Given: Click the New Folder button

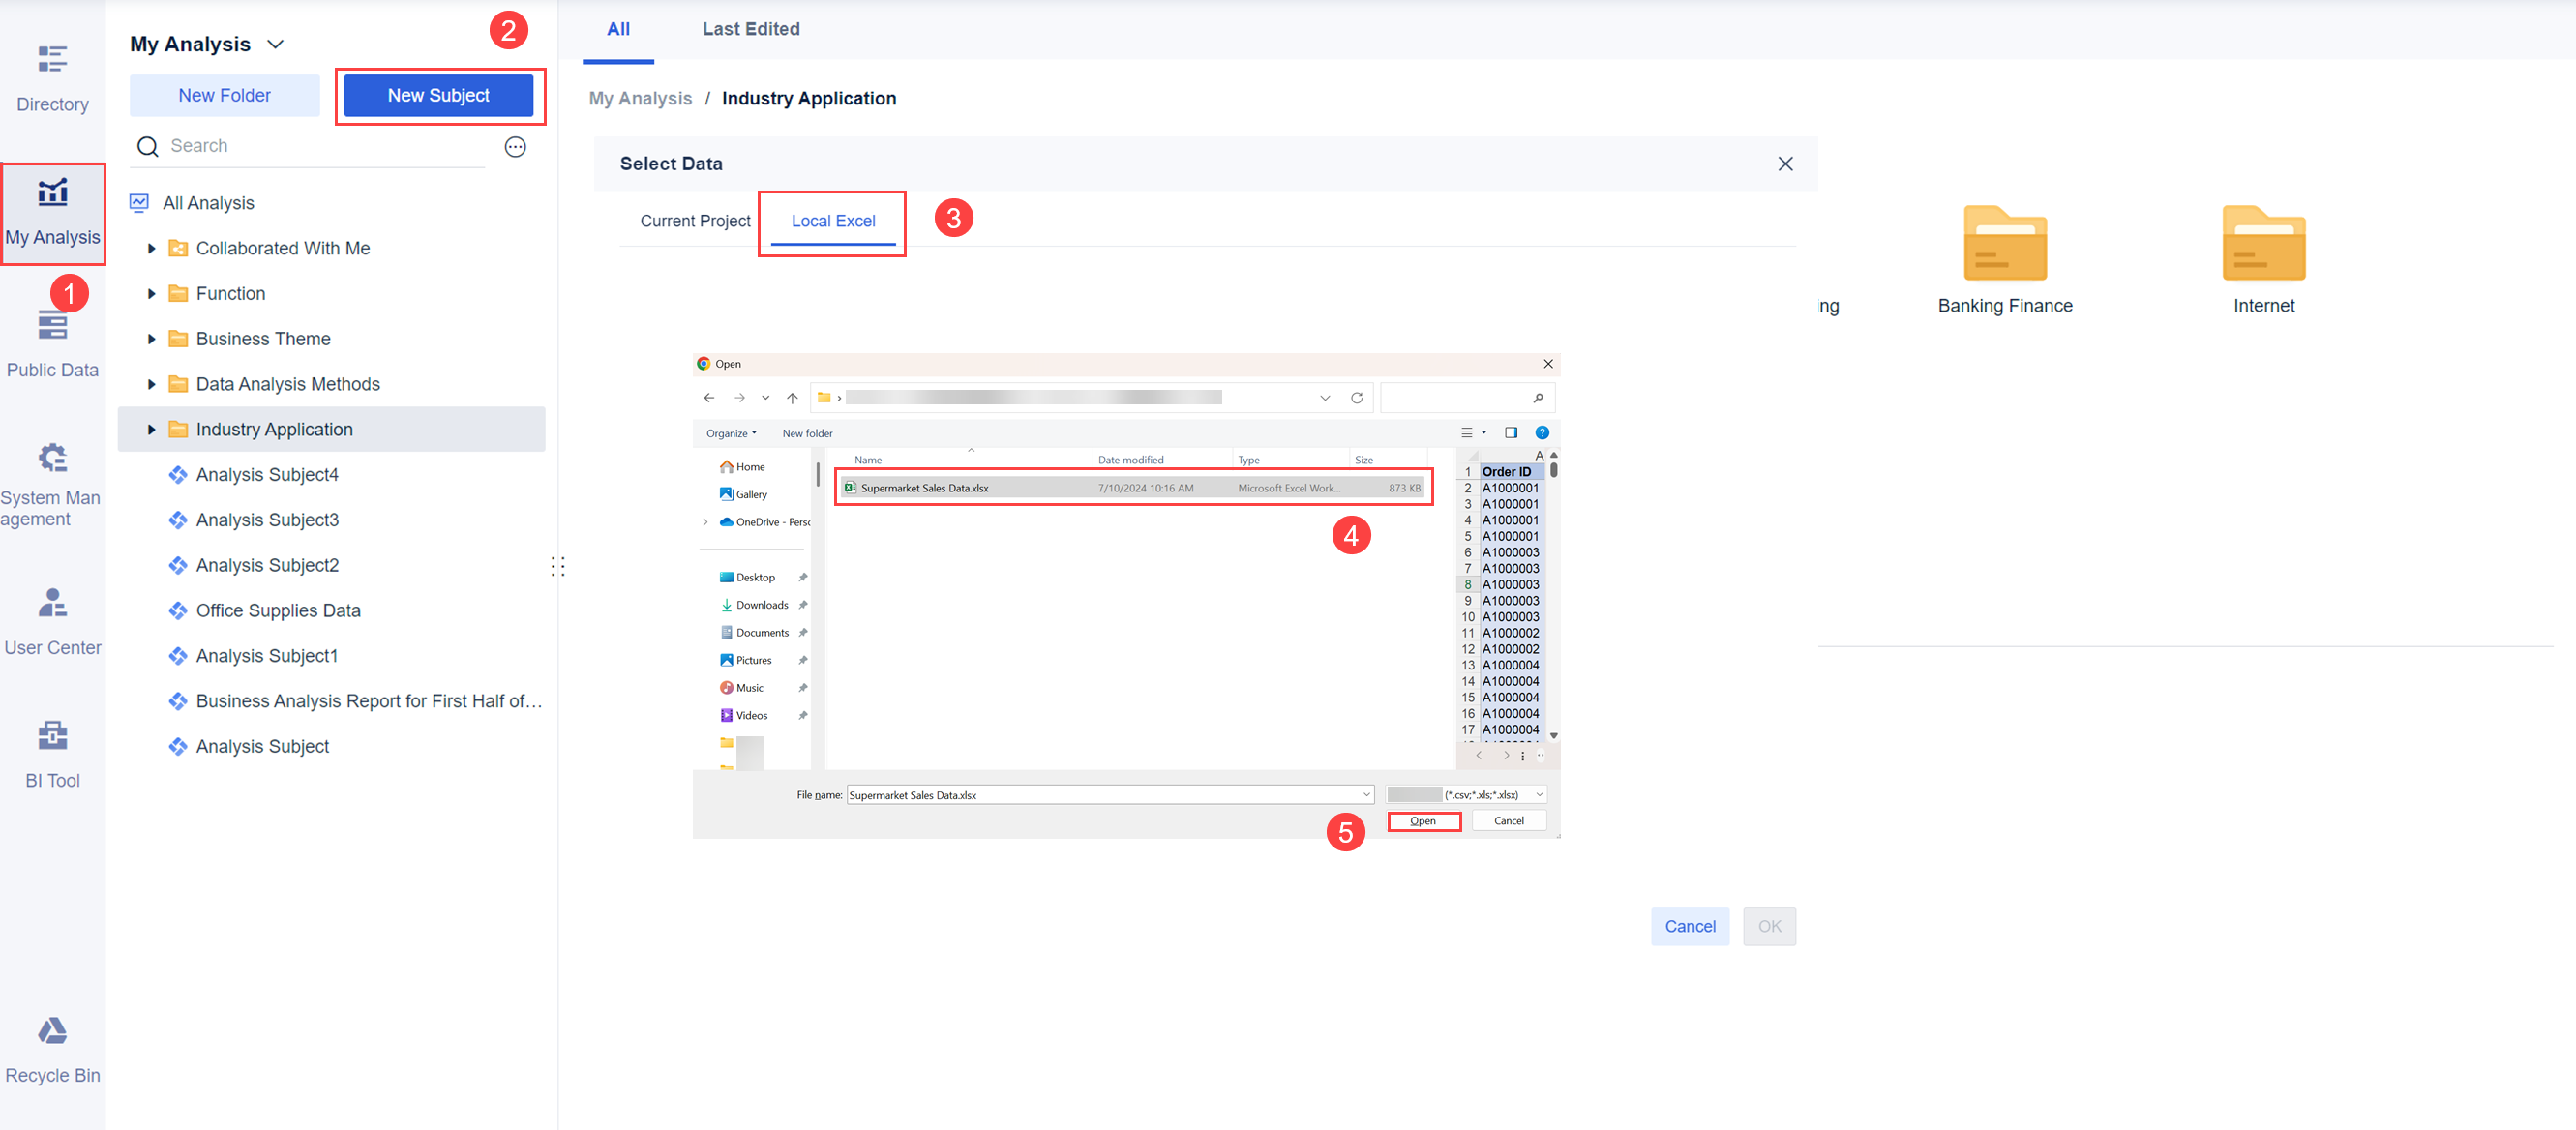Looking at the screenshot, I should coord(224,96).
